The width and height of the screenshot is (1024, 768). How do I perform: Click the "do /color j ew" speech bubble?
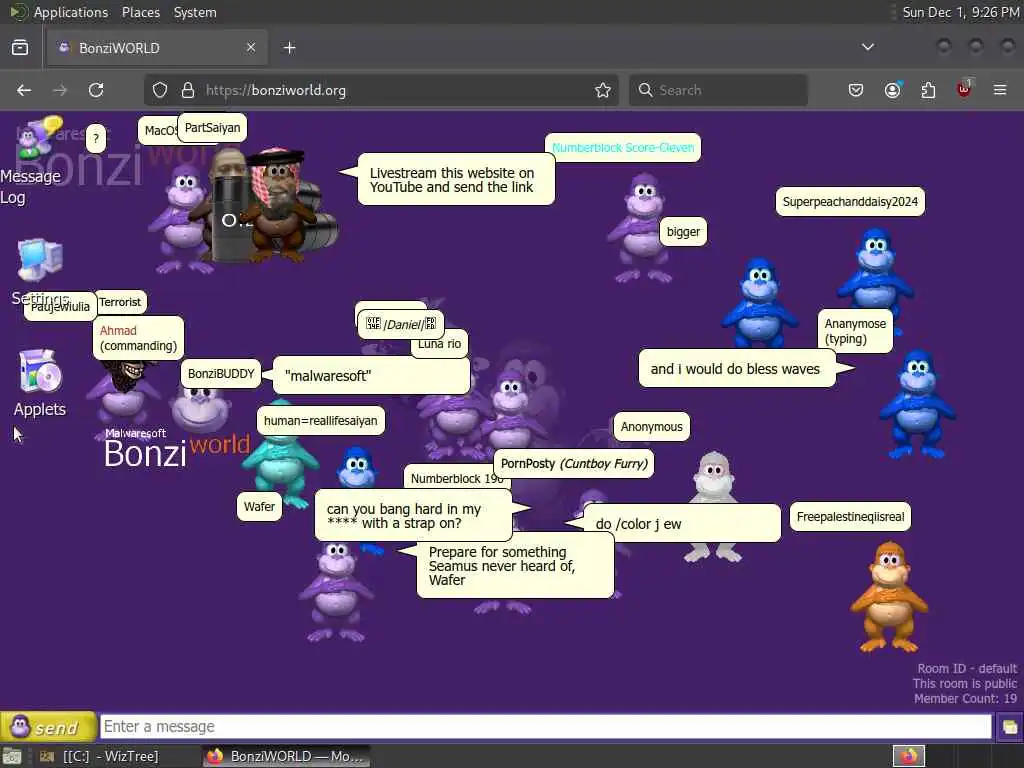point(682,524)
